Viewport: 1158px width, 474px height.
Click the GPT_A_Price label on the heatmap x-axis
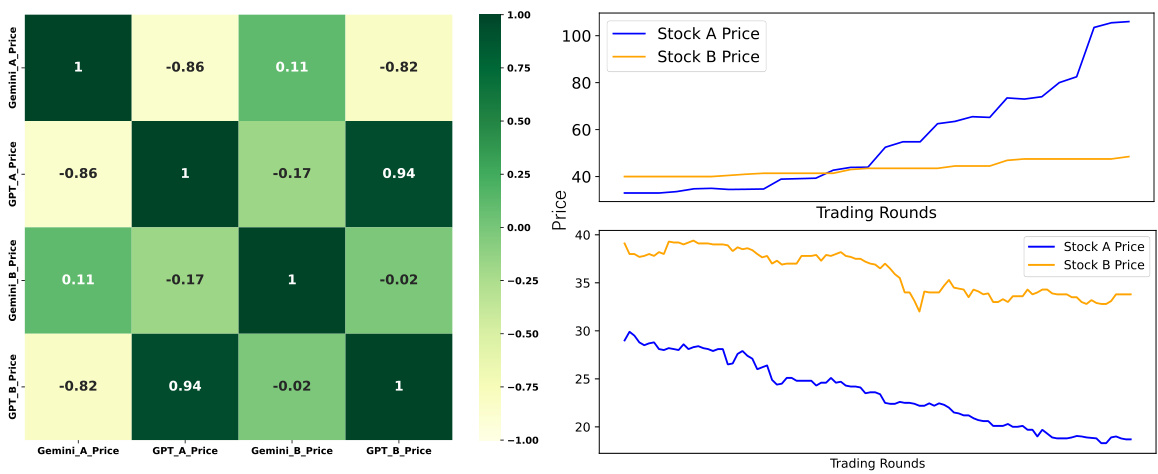[x=185, y=451]
